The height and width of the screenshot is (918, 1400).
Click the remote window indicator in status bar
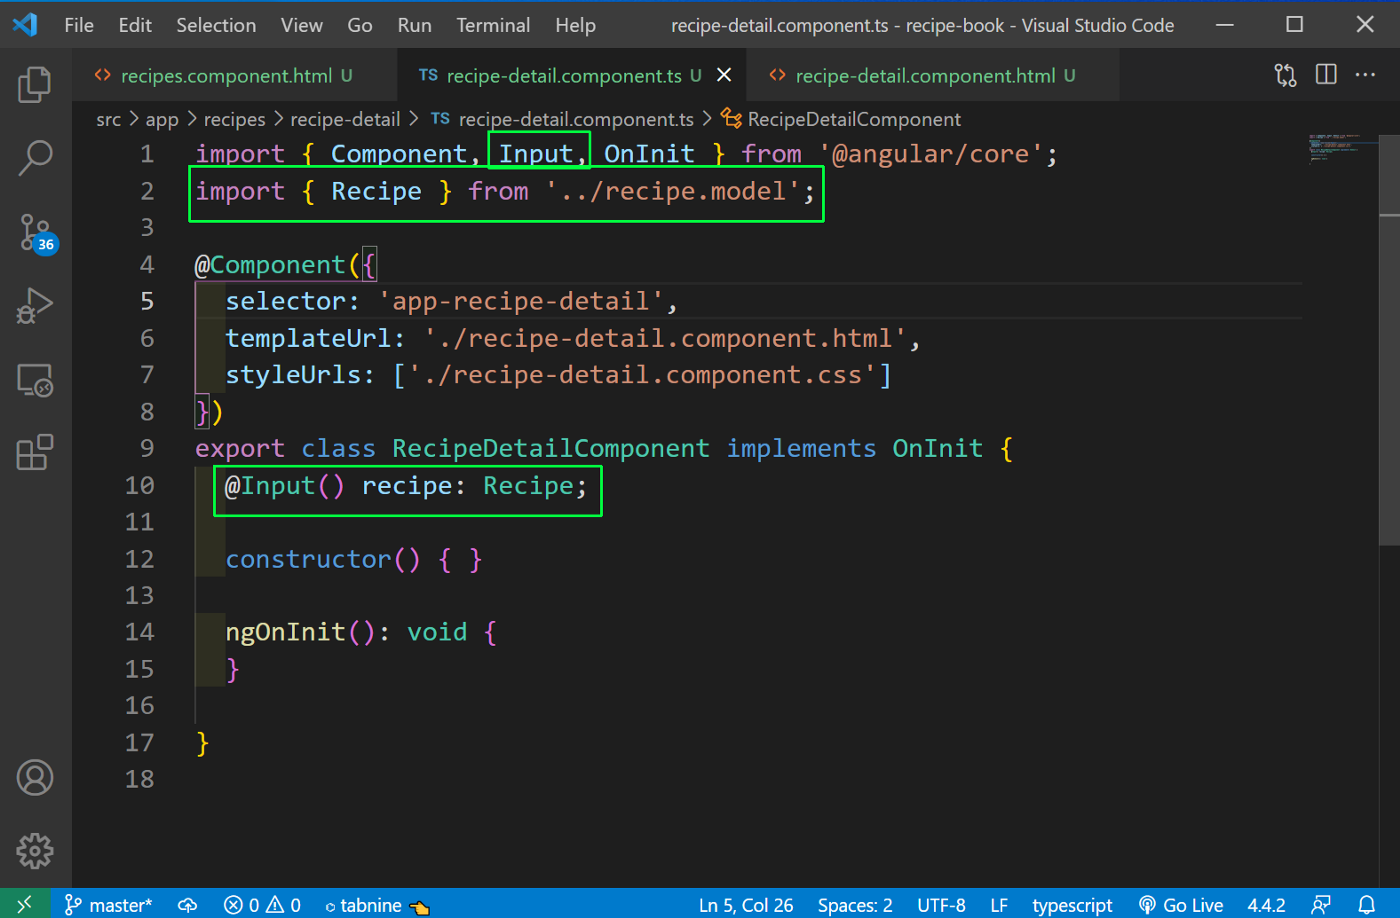pyautogui.click(x=24, y=904)
